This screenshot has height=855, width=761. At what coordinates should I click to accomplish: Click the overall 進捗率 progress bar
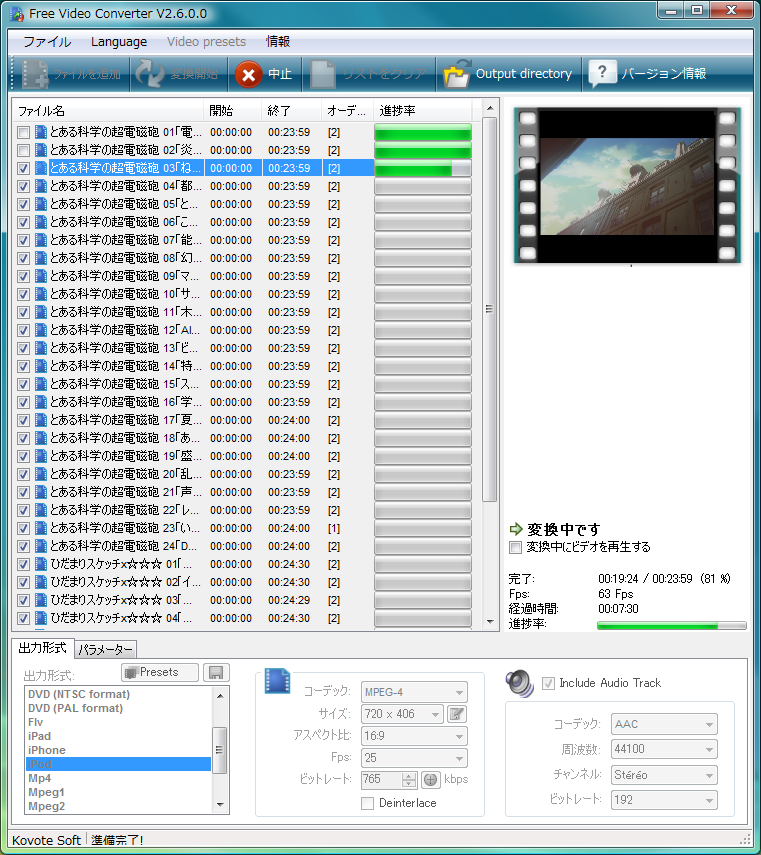coord(672,625)
